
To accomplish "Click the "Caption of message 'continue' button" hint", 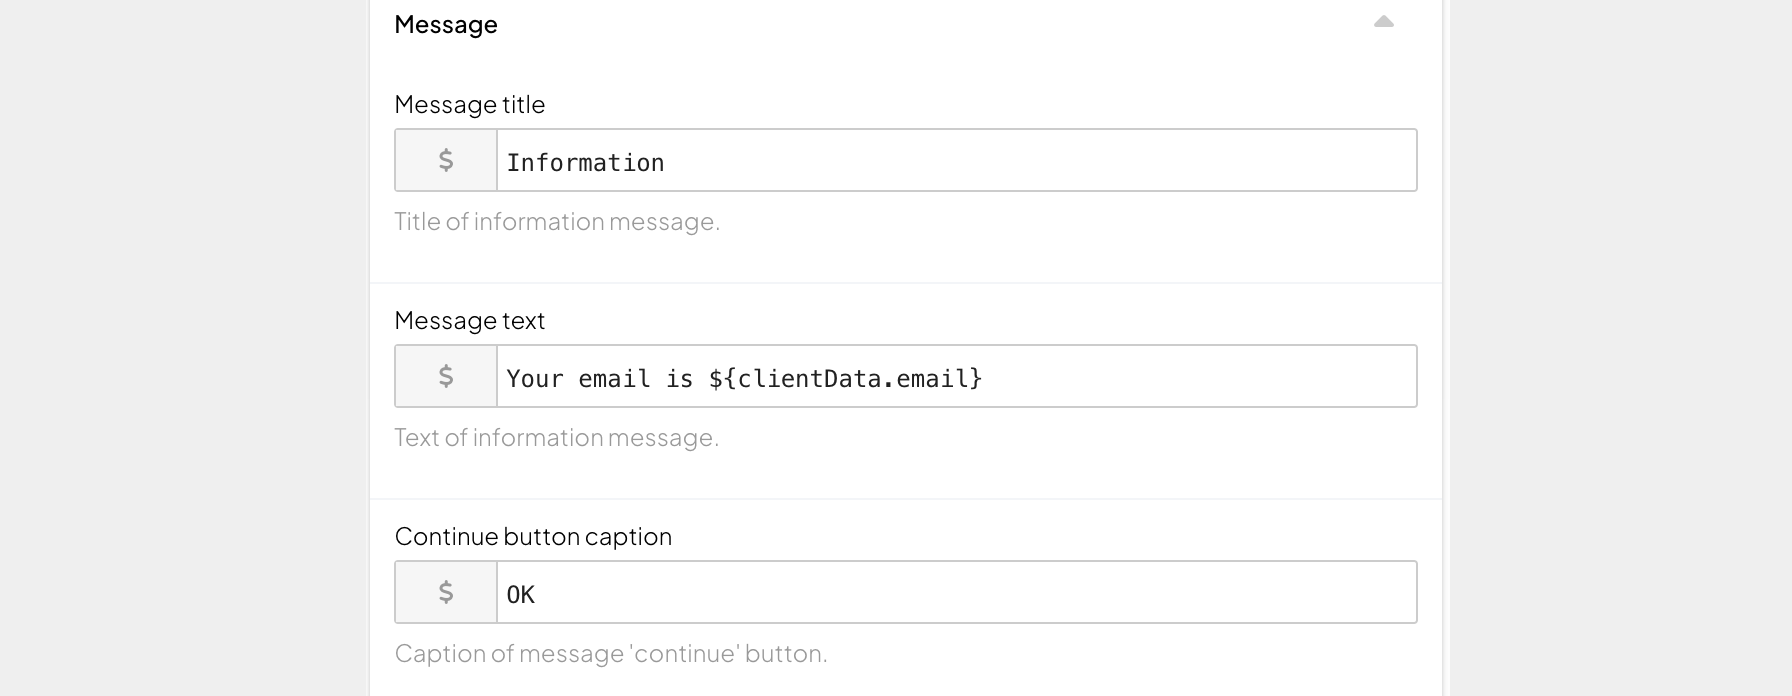I will (x=610, y=653).
